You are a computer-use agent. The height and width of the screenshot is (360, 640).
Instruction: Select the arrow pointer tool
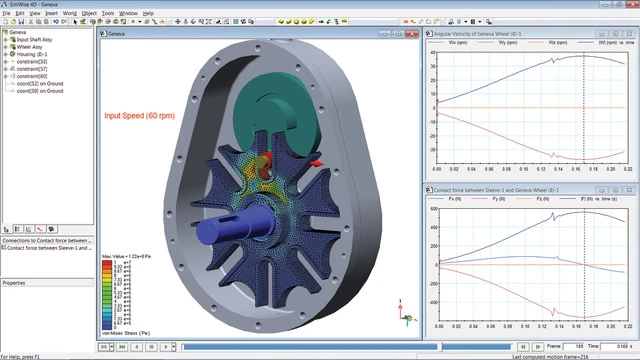coord(75,22)
